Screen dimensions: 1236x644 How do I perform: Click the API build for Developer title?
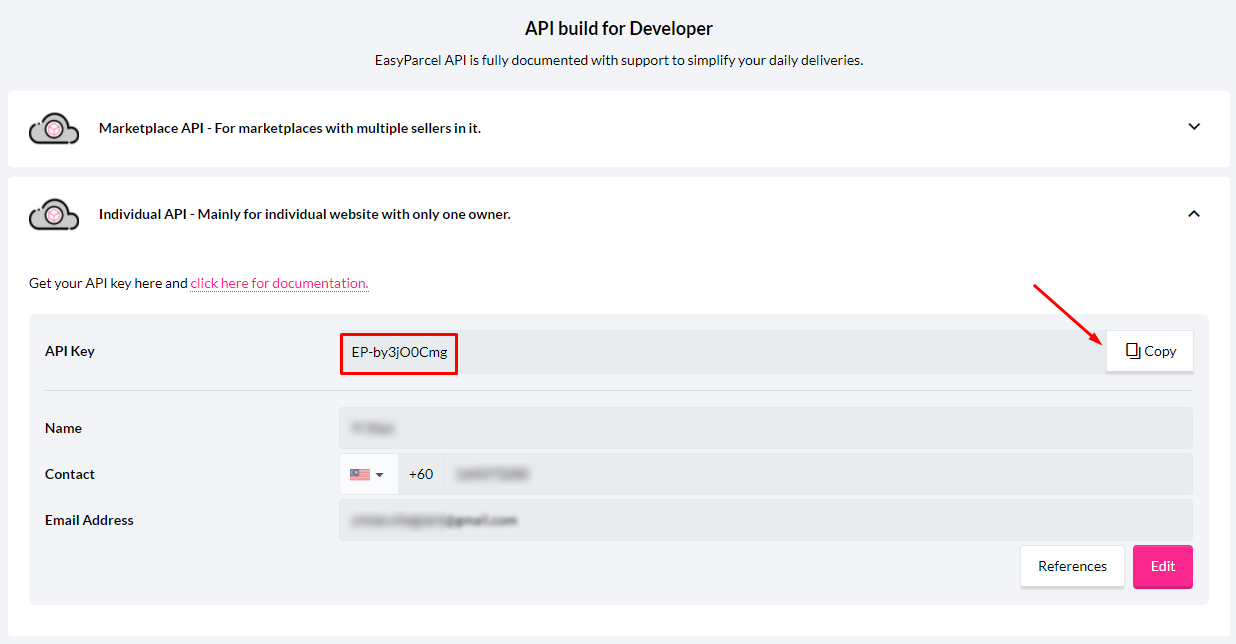(x=619, y=28)
